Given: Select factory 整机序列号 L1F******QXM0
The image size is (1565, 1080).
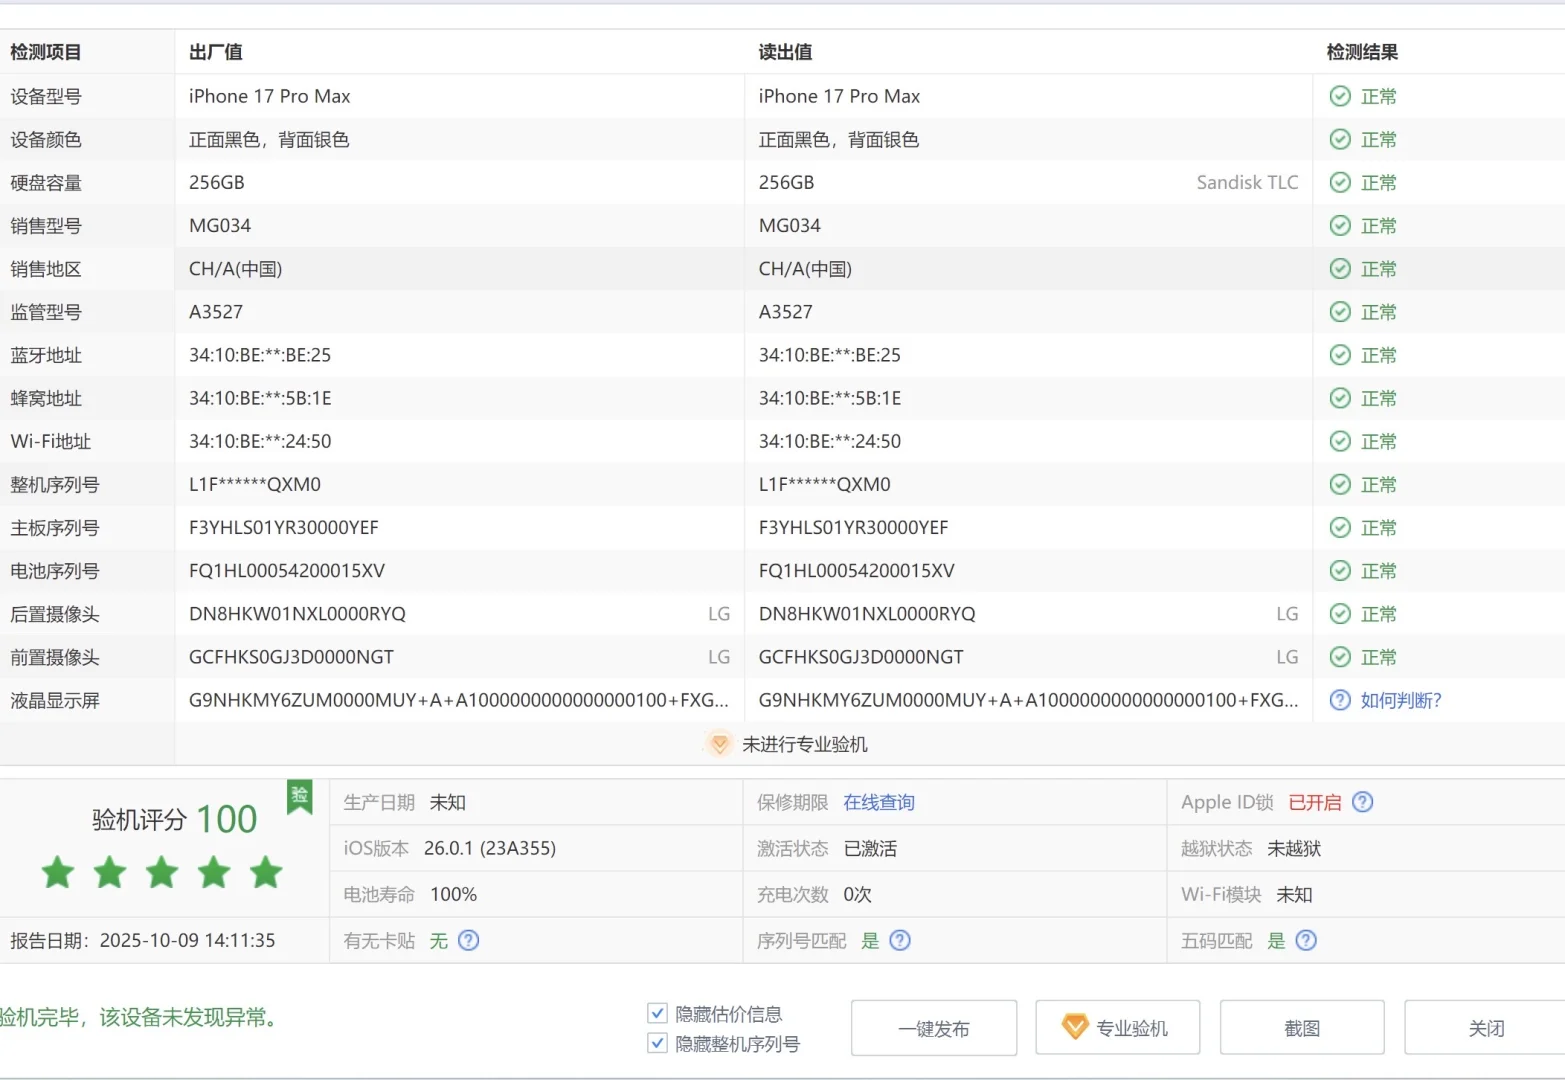Looking at the screenshot, I should (x=255, y=484).
